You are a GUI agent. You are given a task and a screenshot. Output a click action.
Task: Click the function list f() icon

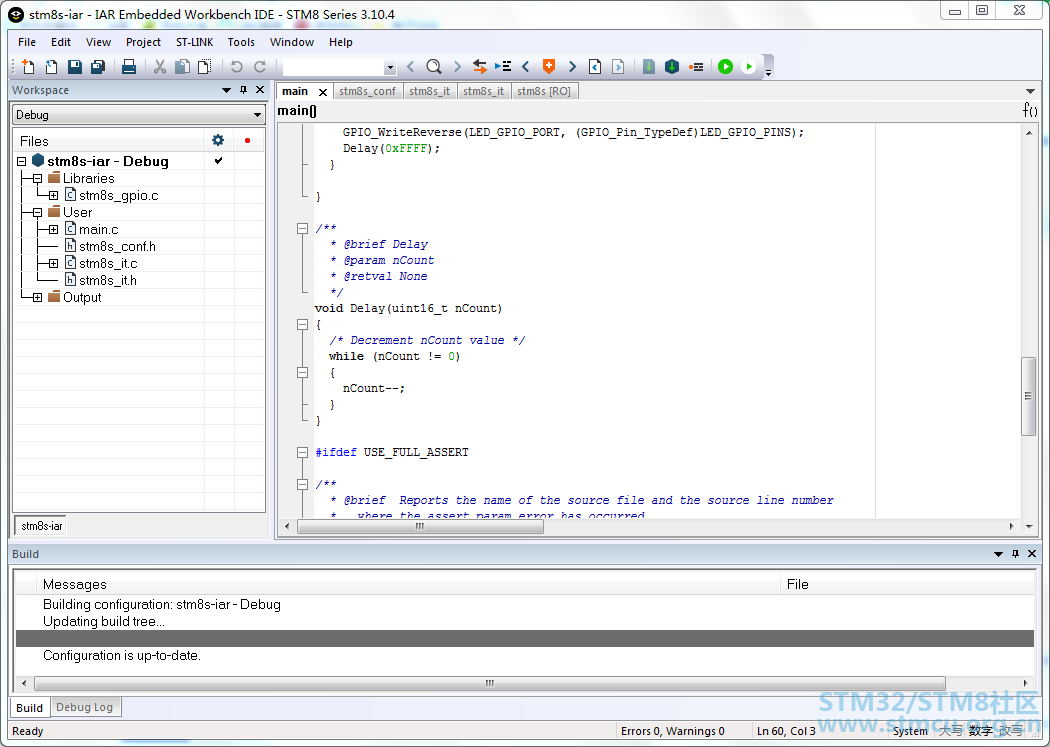pos(1030,110)
